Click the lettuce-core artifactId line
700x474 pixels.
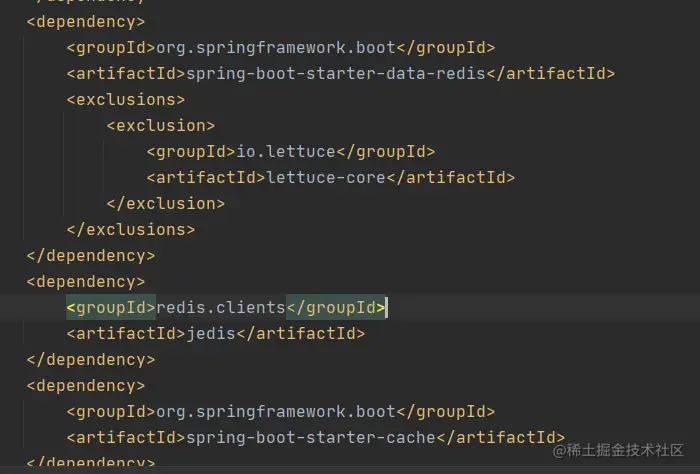pyautogui.click(x=331, y=178)
